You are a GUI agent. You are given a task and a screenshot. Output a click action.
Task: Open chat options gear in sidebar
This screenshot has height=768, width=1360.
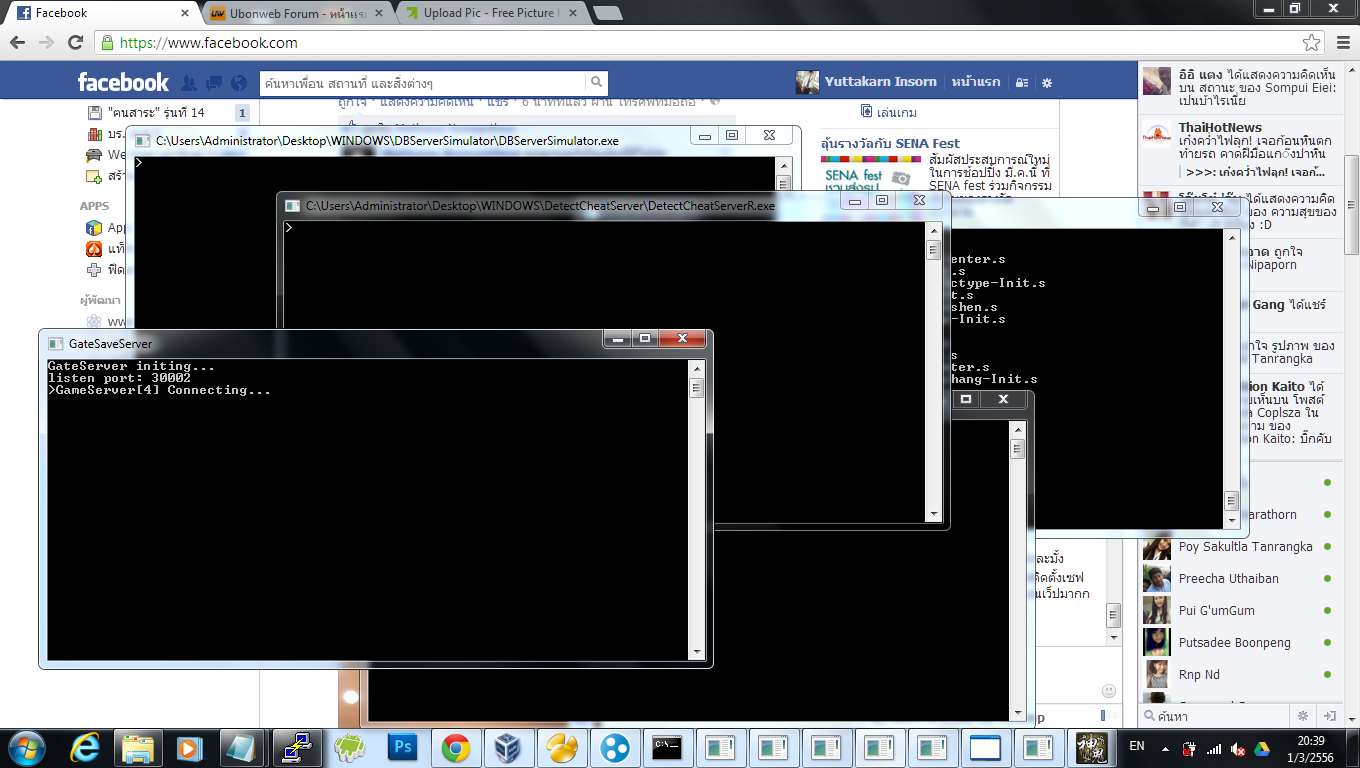[1303, 716]
